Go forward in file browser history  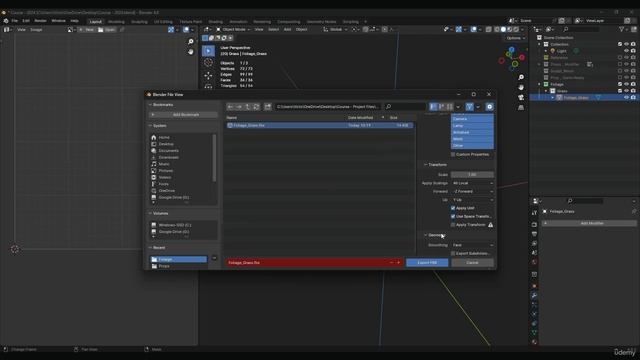click(x=239, y=107)
